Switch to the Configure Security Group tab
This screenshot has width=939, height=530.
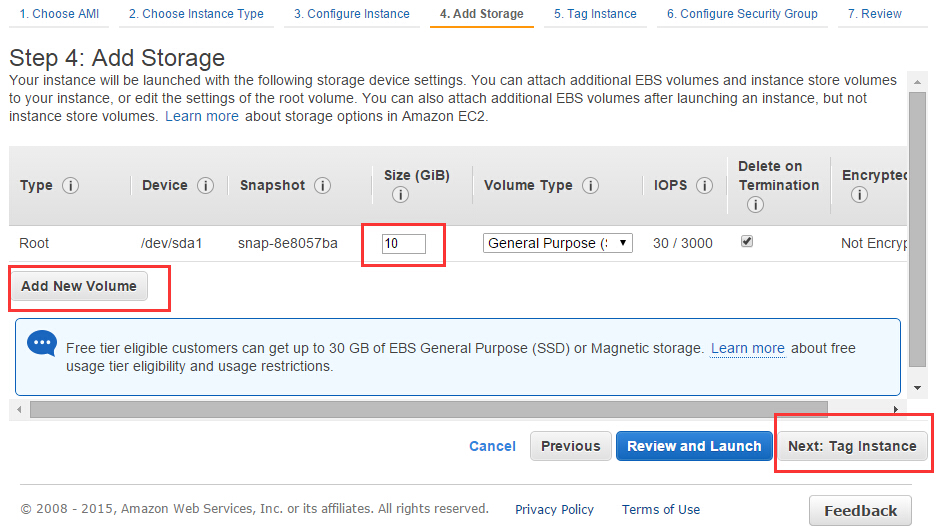(x=743, y=14)
